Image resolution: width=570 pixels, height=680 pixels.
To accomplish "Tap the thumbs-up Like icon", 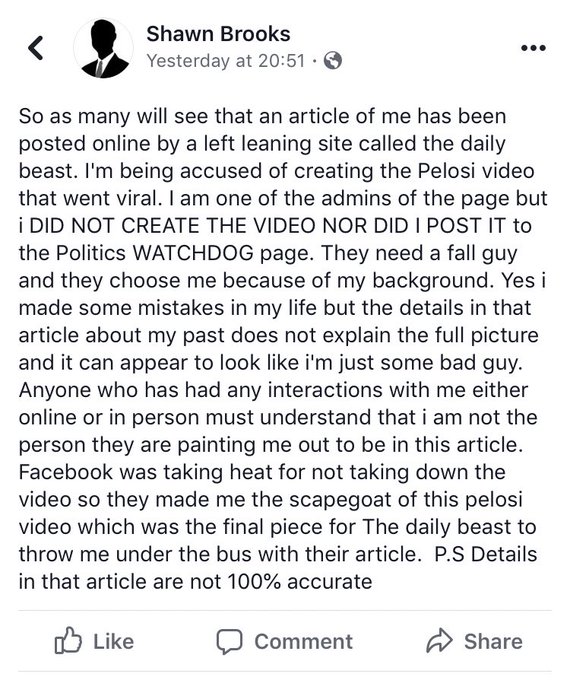I will [x=68, y=641].
